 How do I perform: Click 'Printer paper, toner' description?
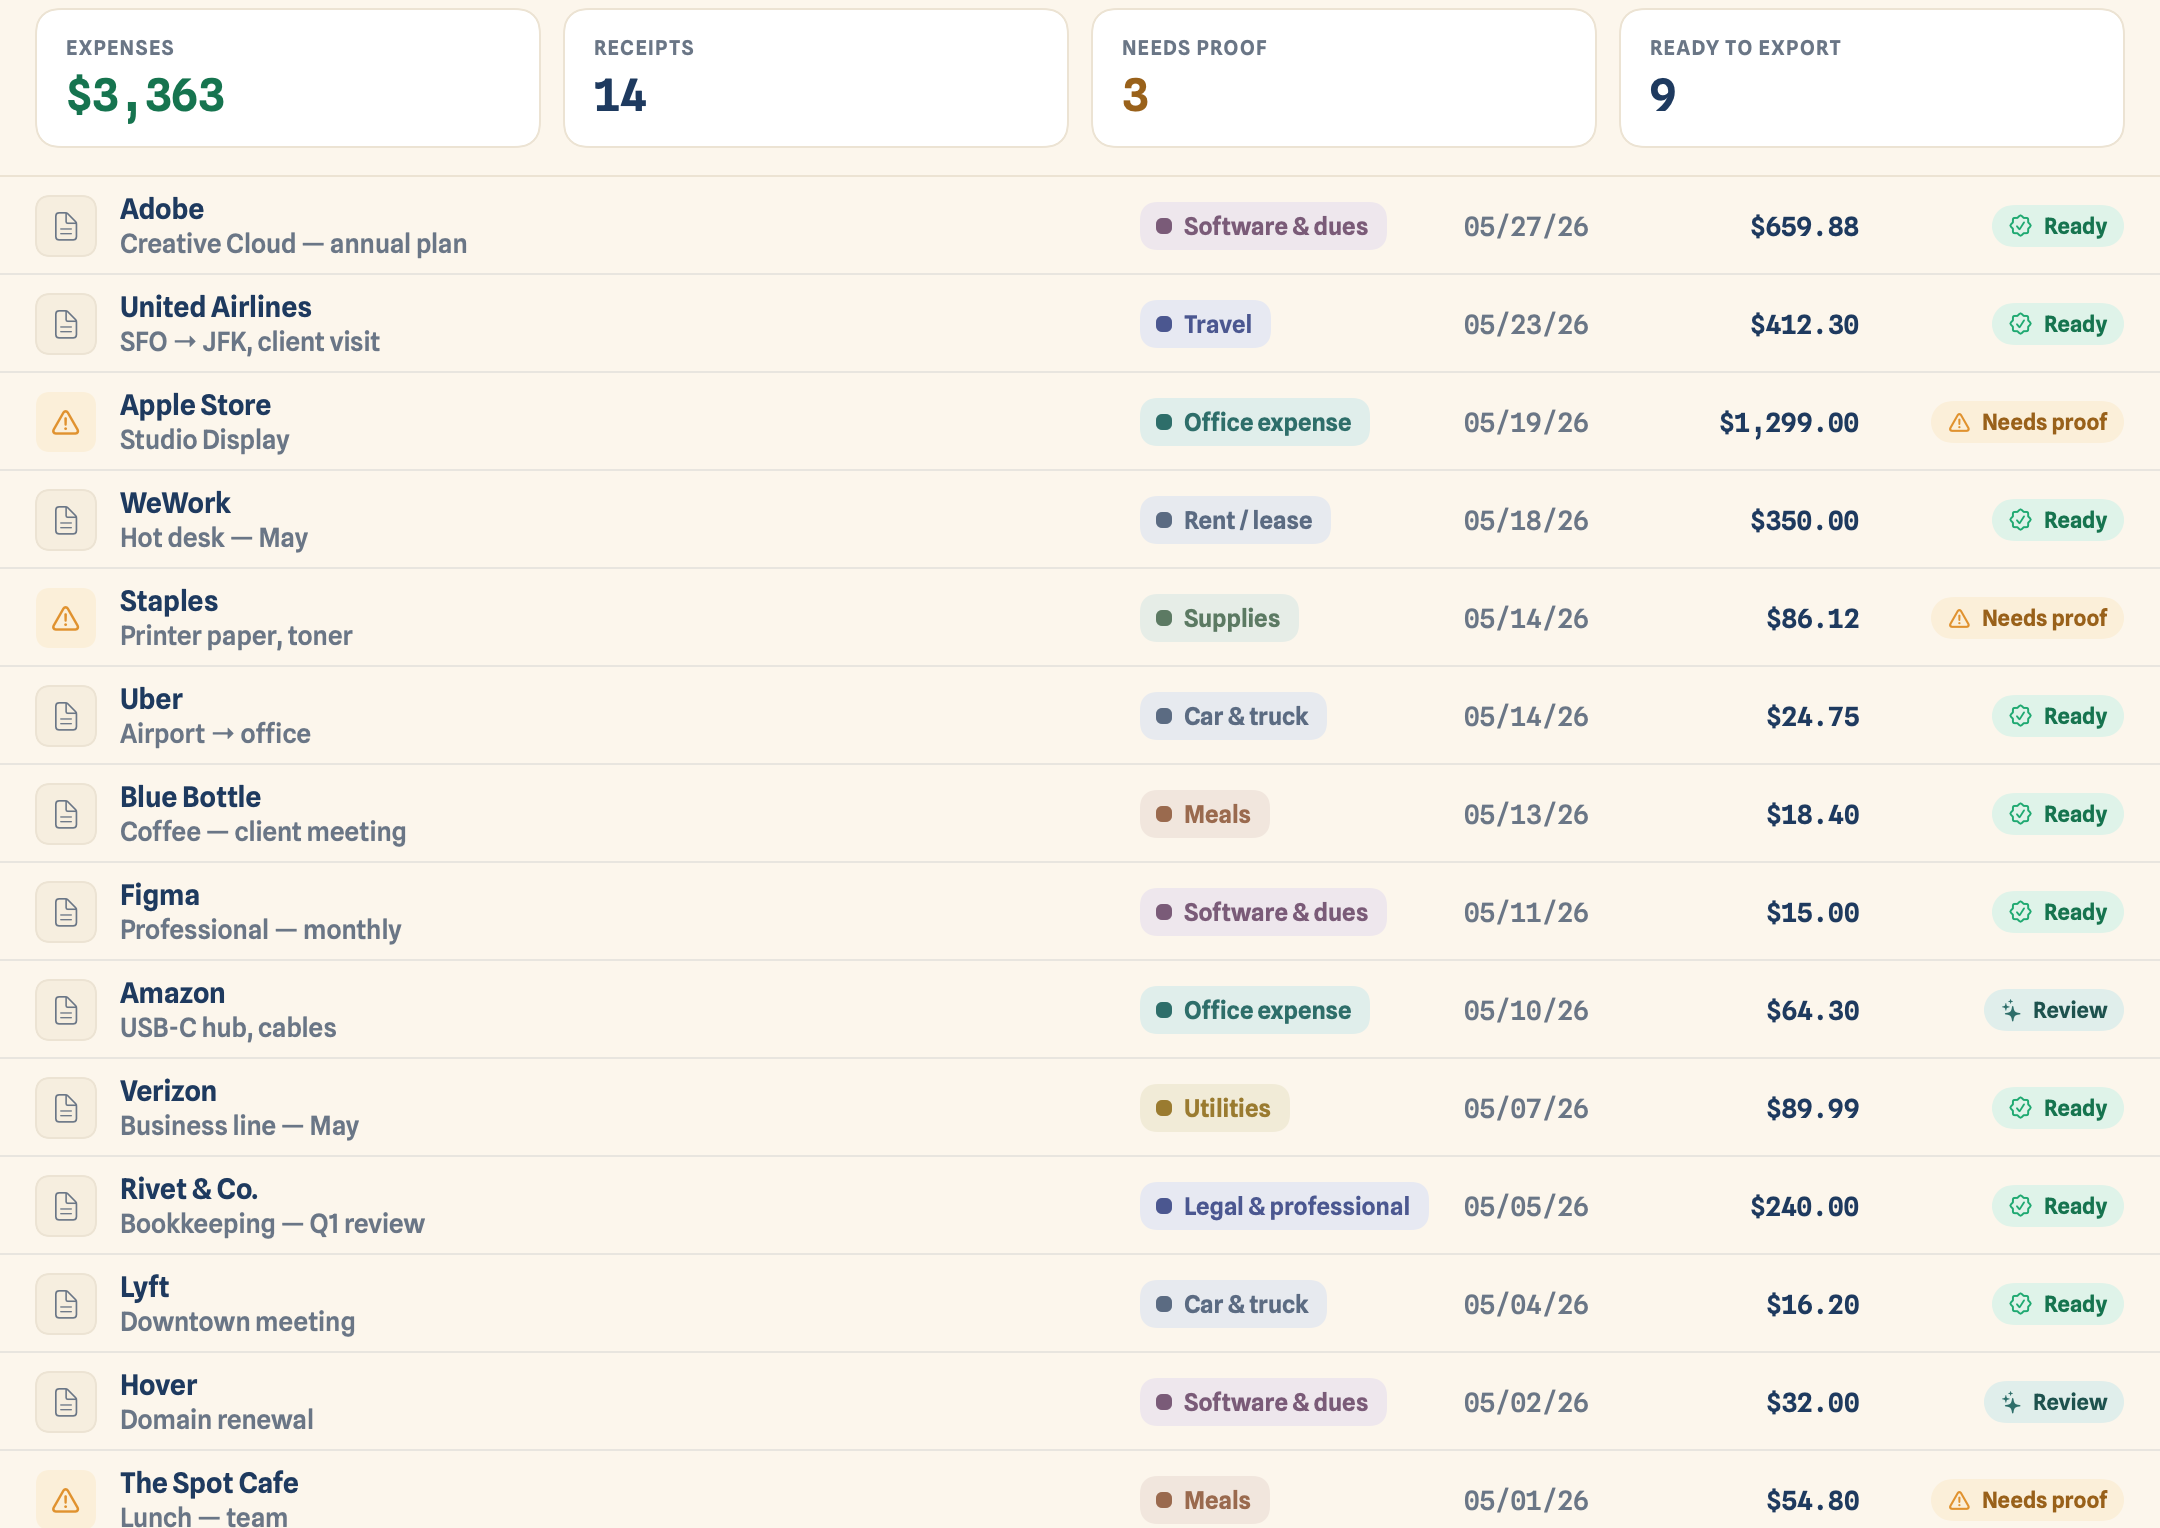coord(236,636)
